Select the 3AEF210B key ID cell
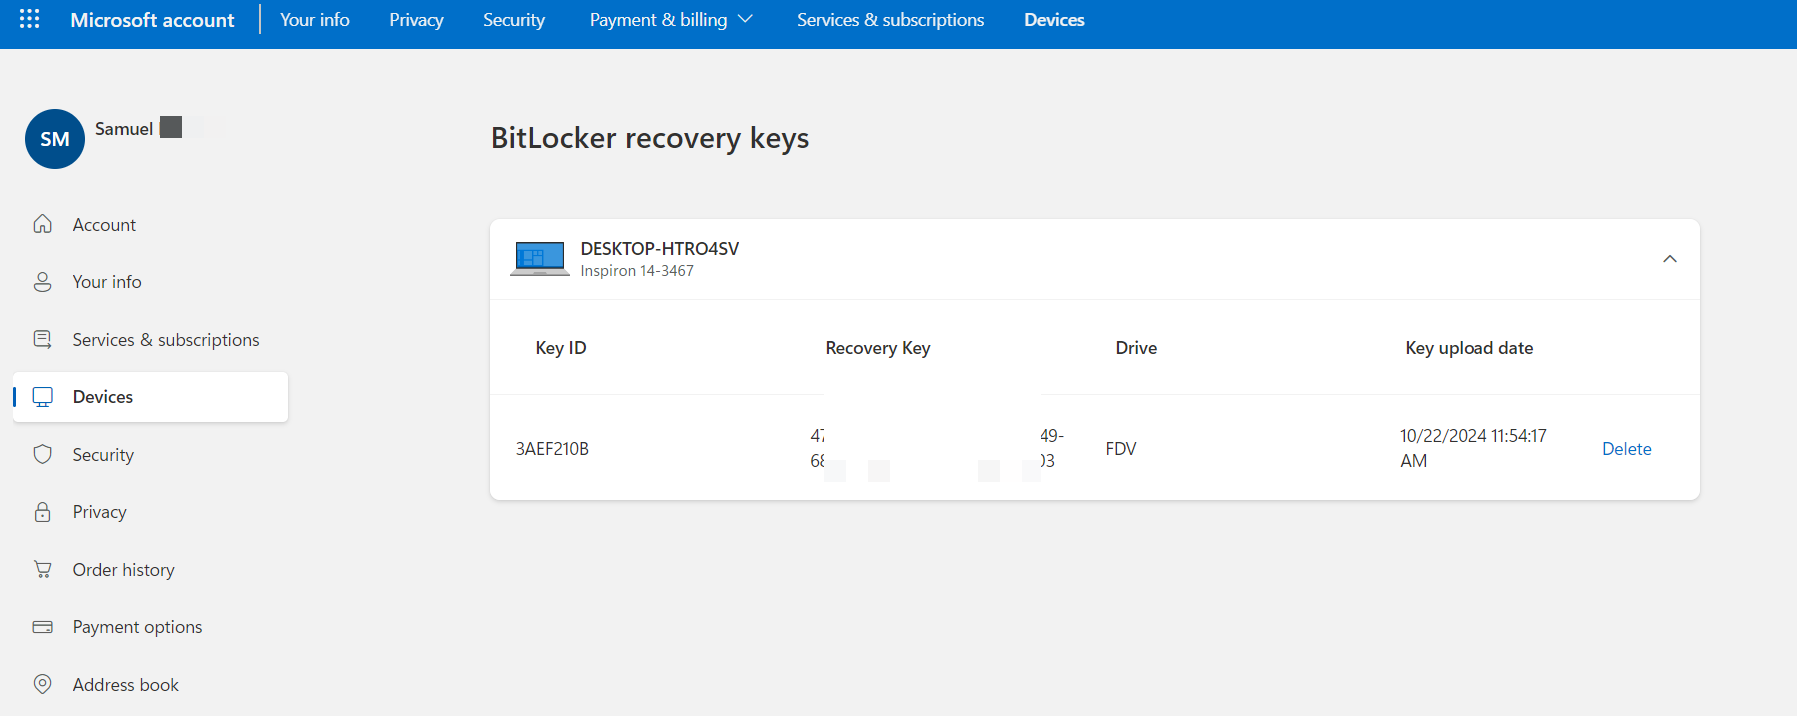 point(552,449)
